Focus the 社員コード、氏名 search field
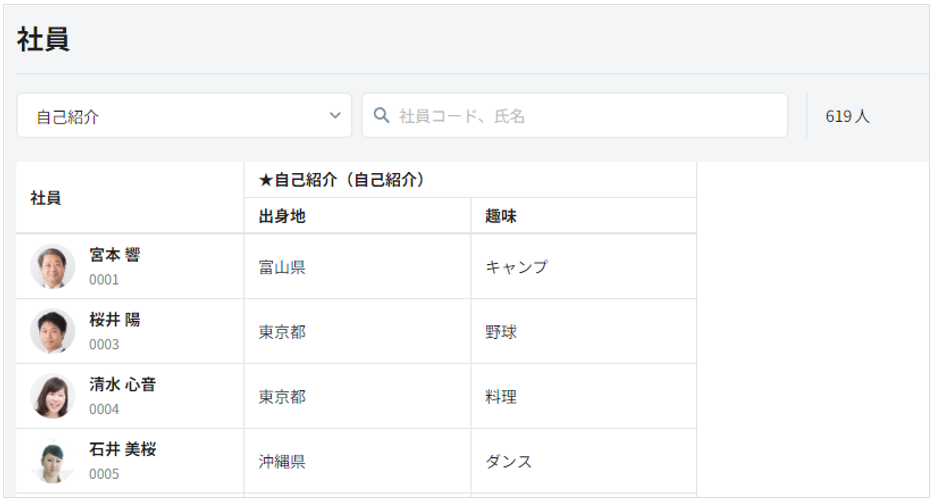 point(585,116)
